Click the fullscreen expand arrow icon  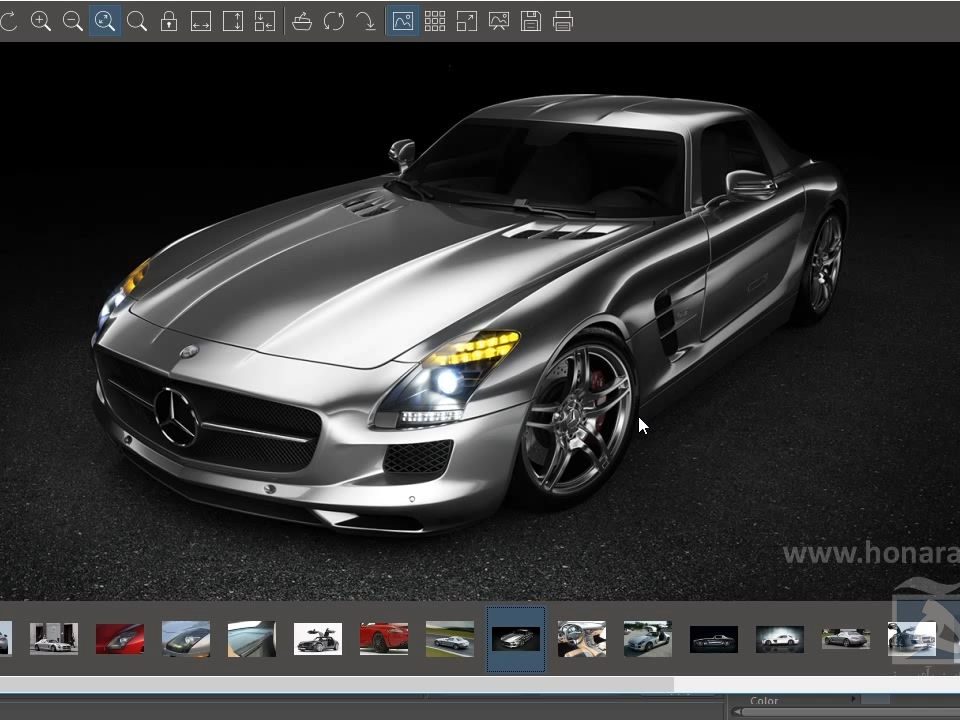[467, 21]
